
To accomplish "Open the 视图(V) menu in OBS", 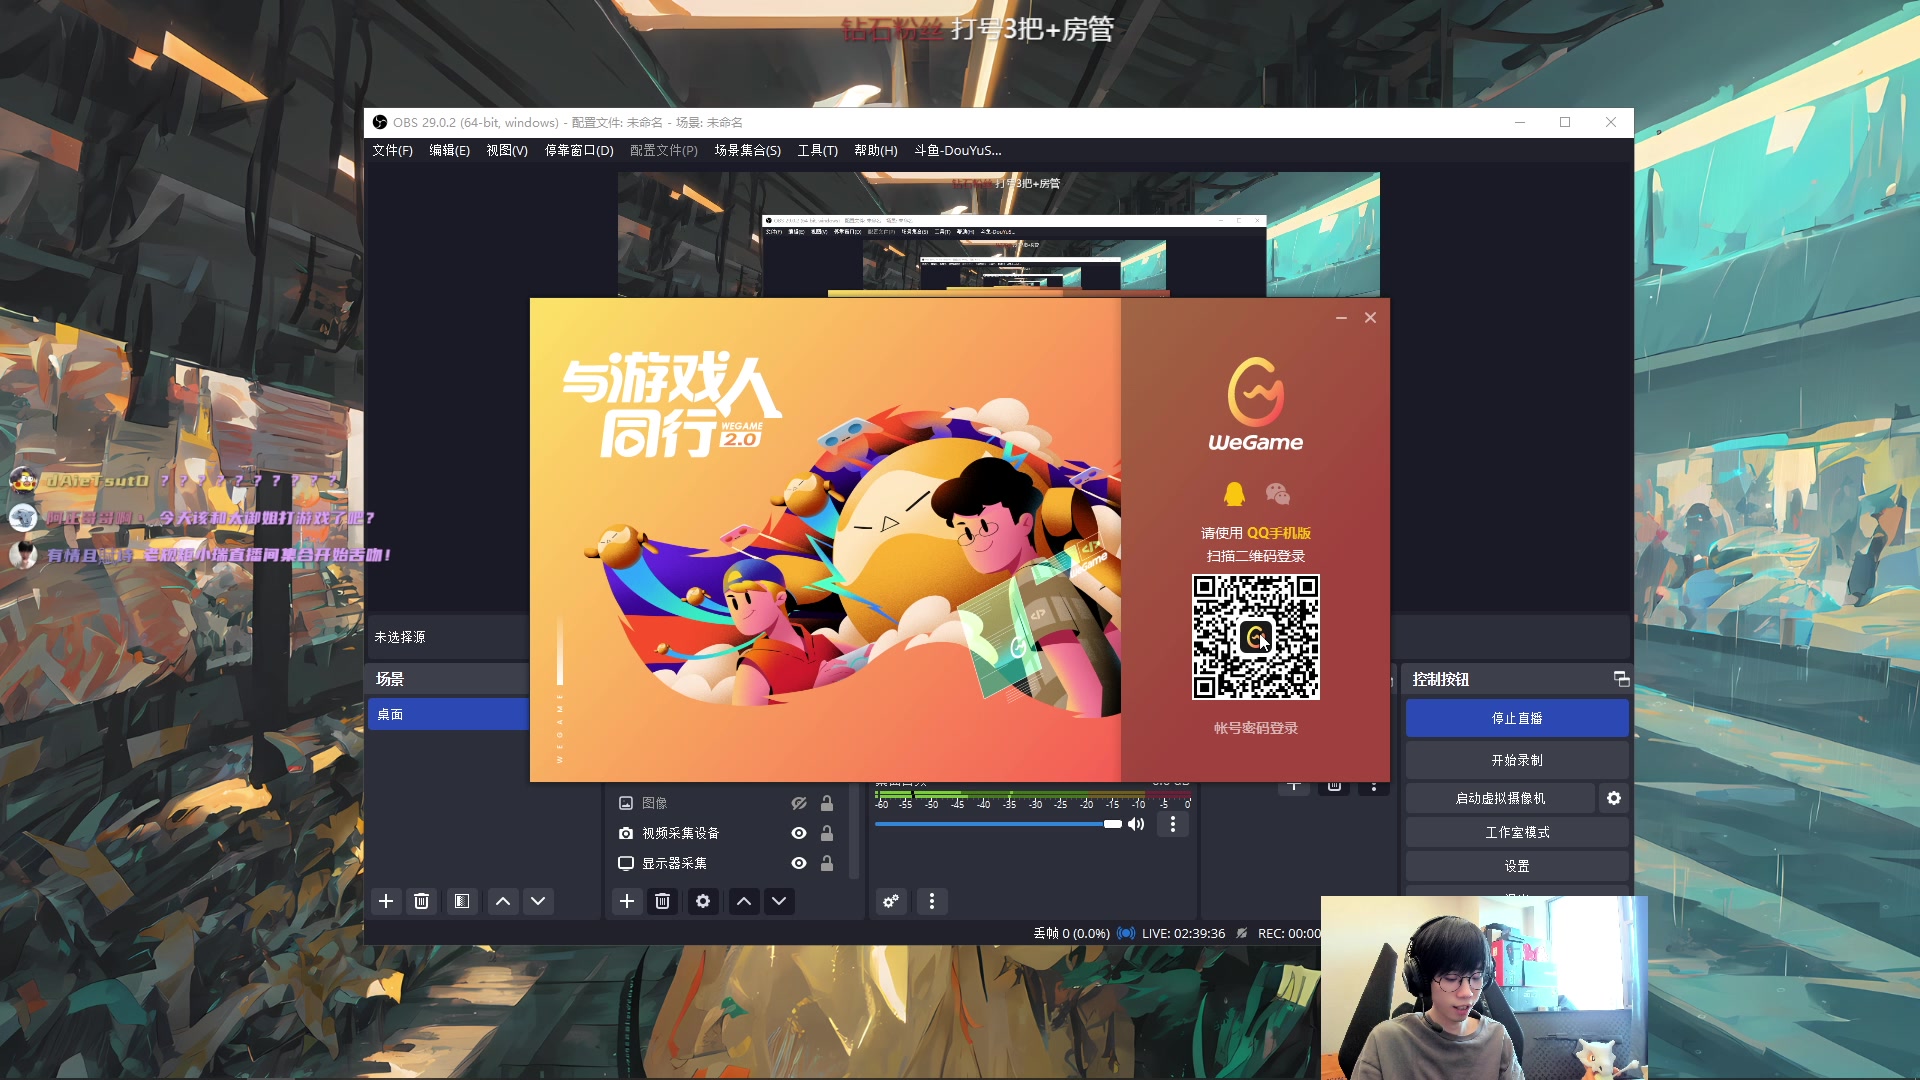I will [507, 150].
